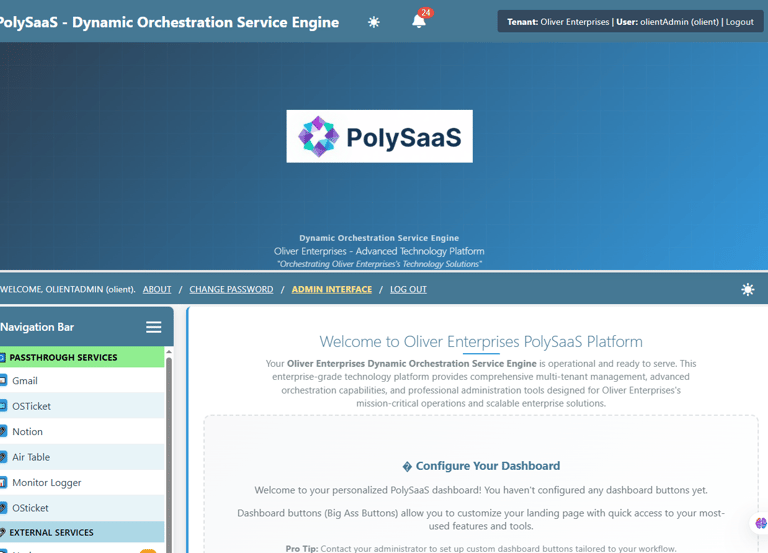This screenshot has height=553, width=768.
Task: Click the Monitor Logger chart icon
Action: (x=3, y=482)
